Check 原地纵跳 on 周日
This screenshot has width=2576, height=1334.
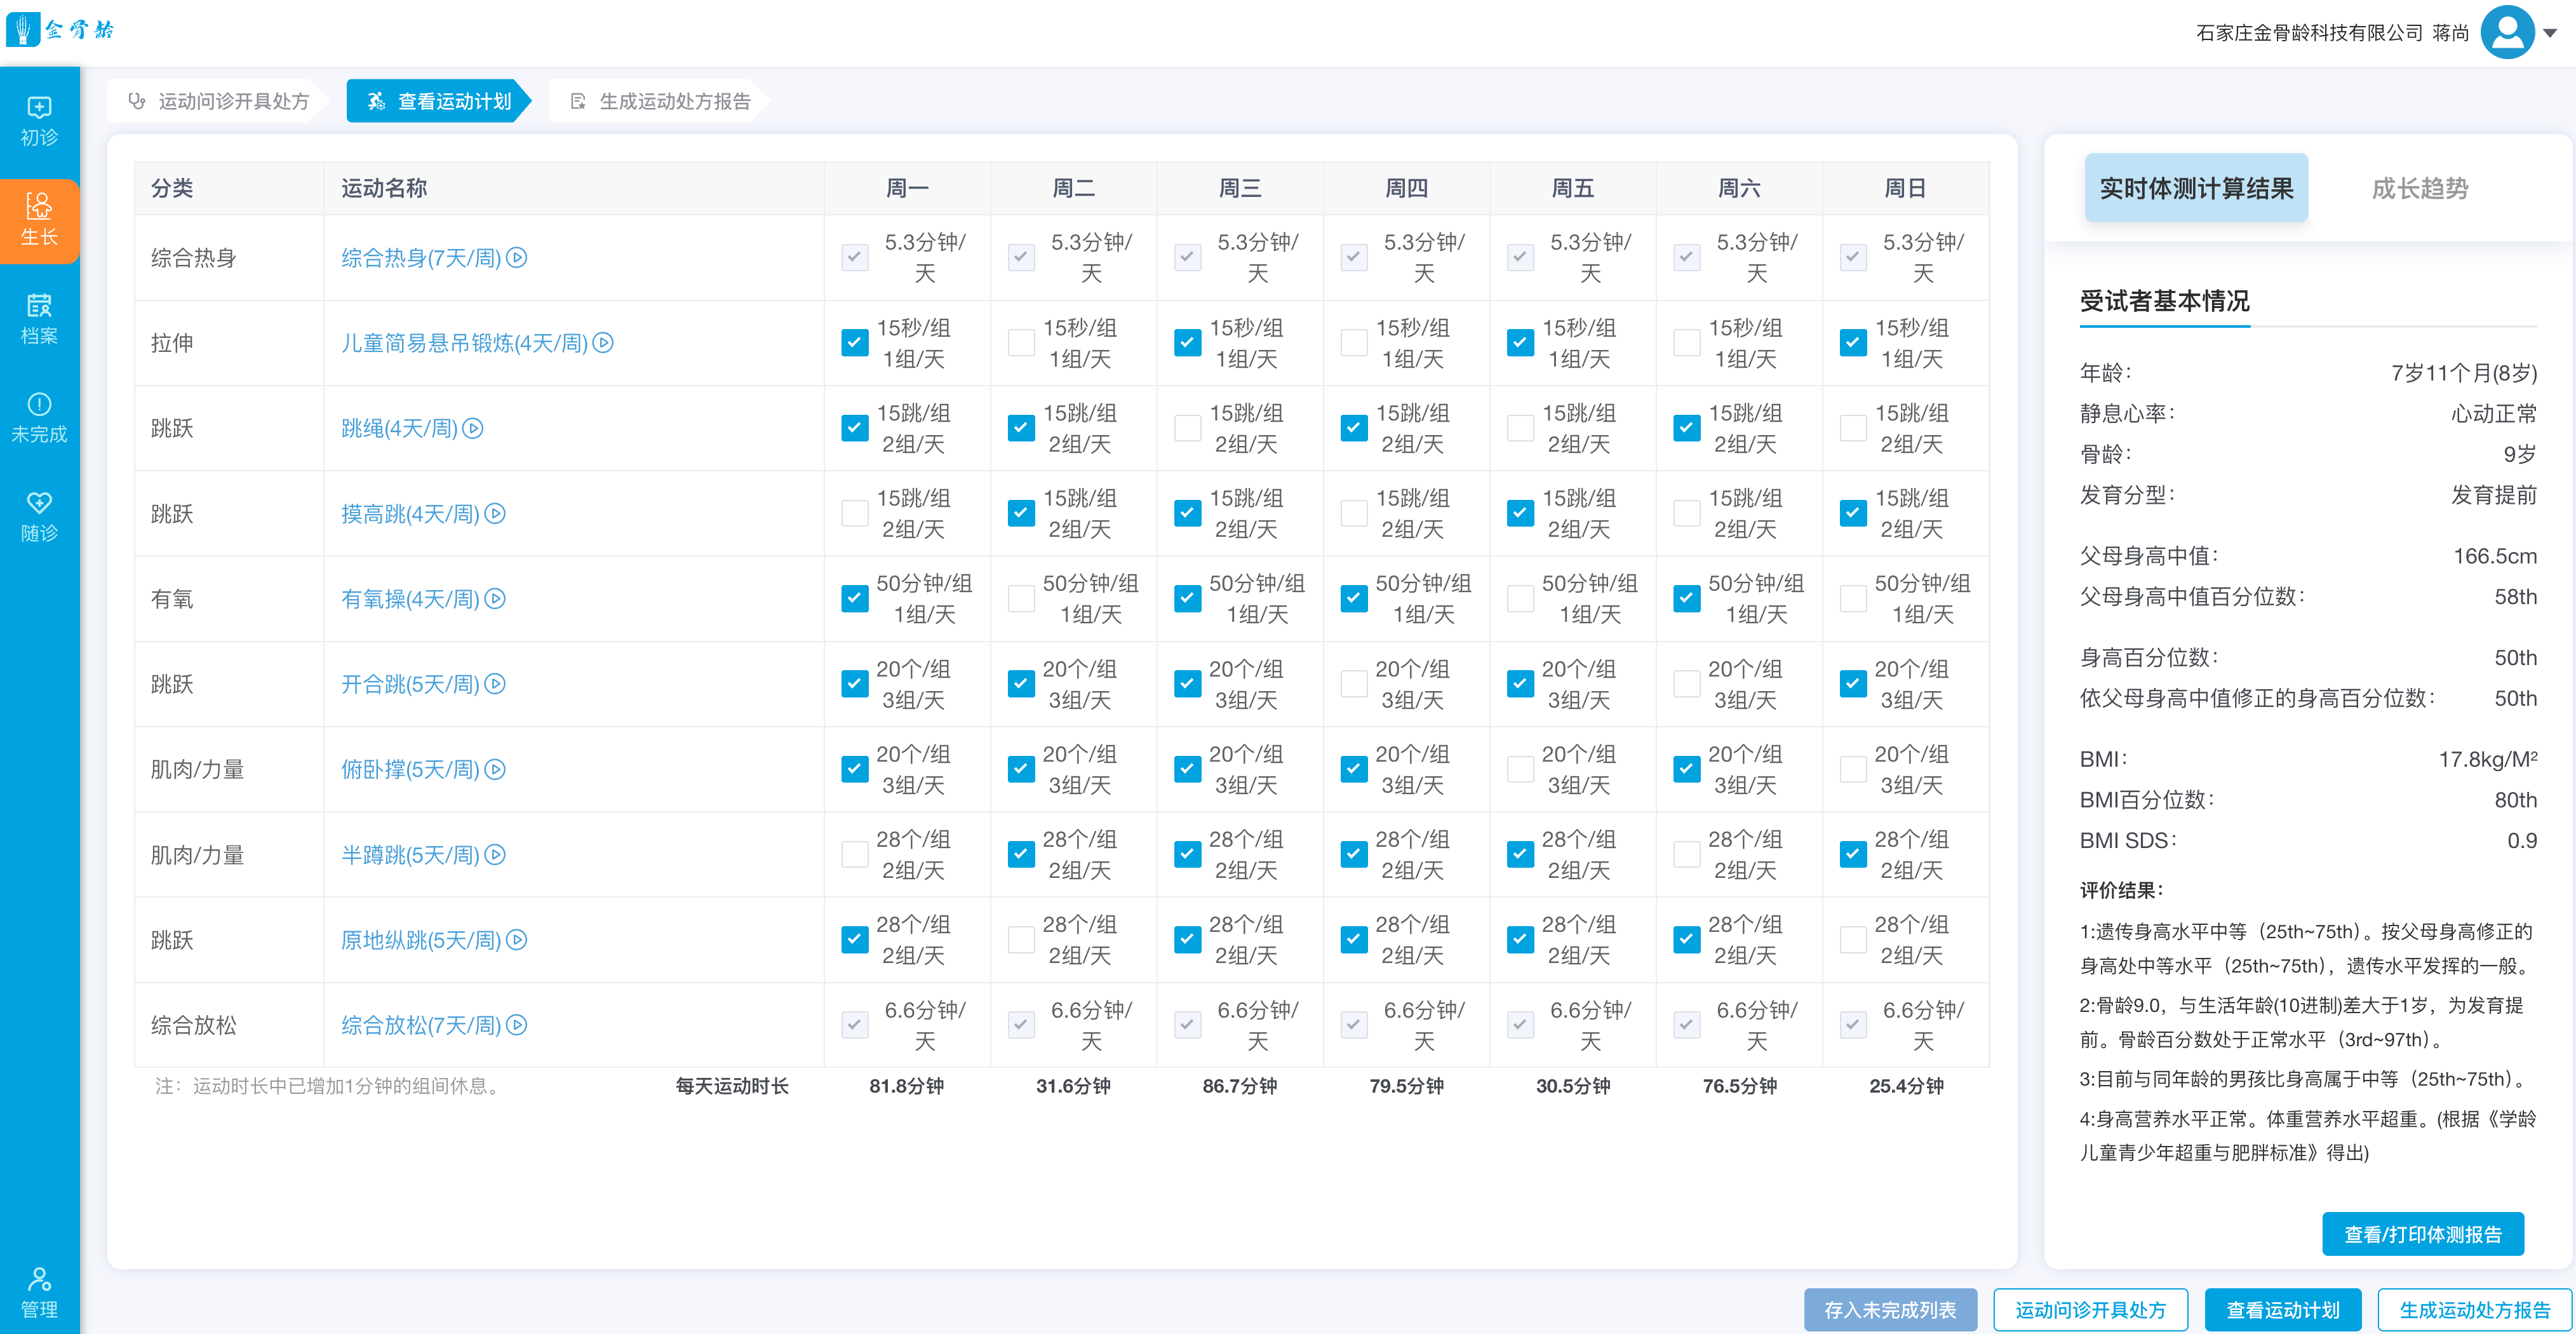click(x=1853, y=940)
